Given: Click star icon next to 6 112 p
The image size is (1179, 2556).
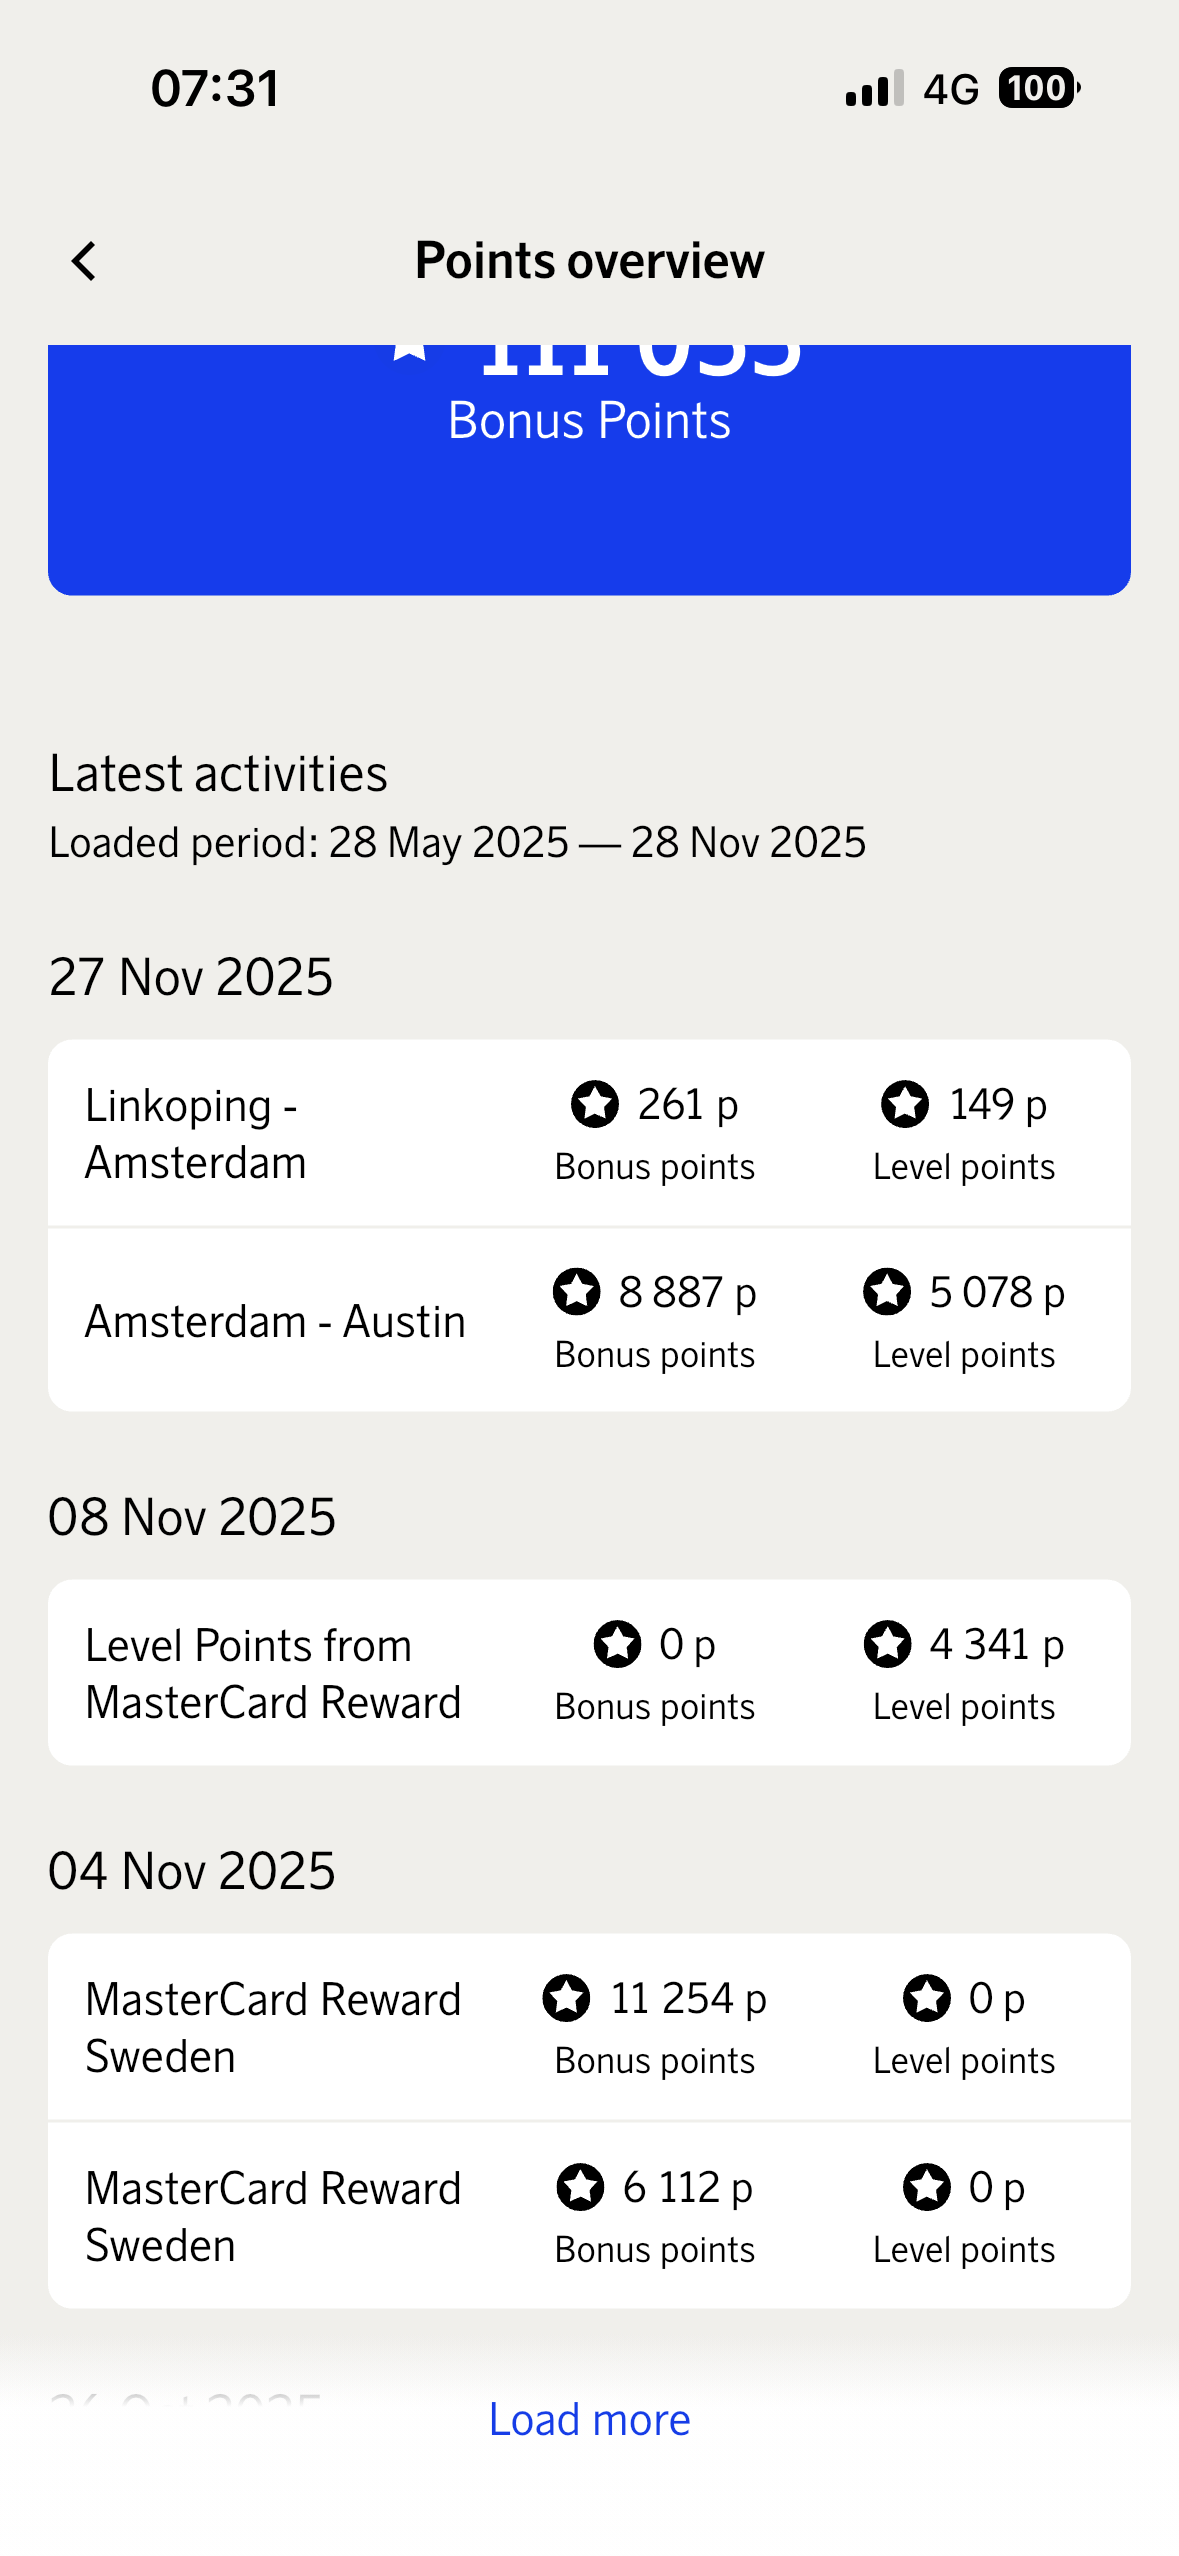Looking at the screenshot, I should 580,2187.
